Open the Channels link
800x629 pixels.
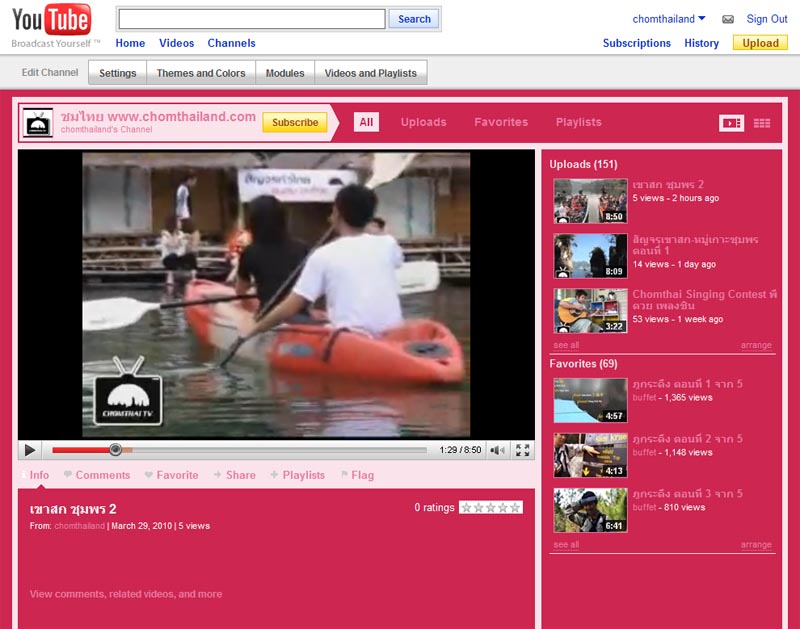point(231,43)
